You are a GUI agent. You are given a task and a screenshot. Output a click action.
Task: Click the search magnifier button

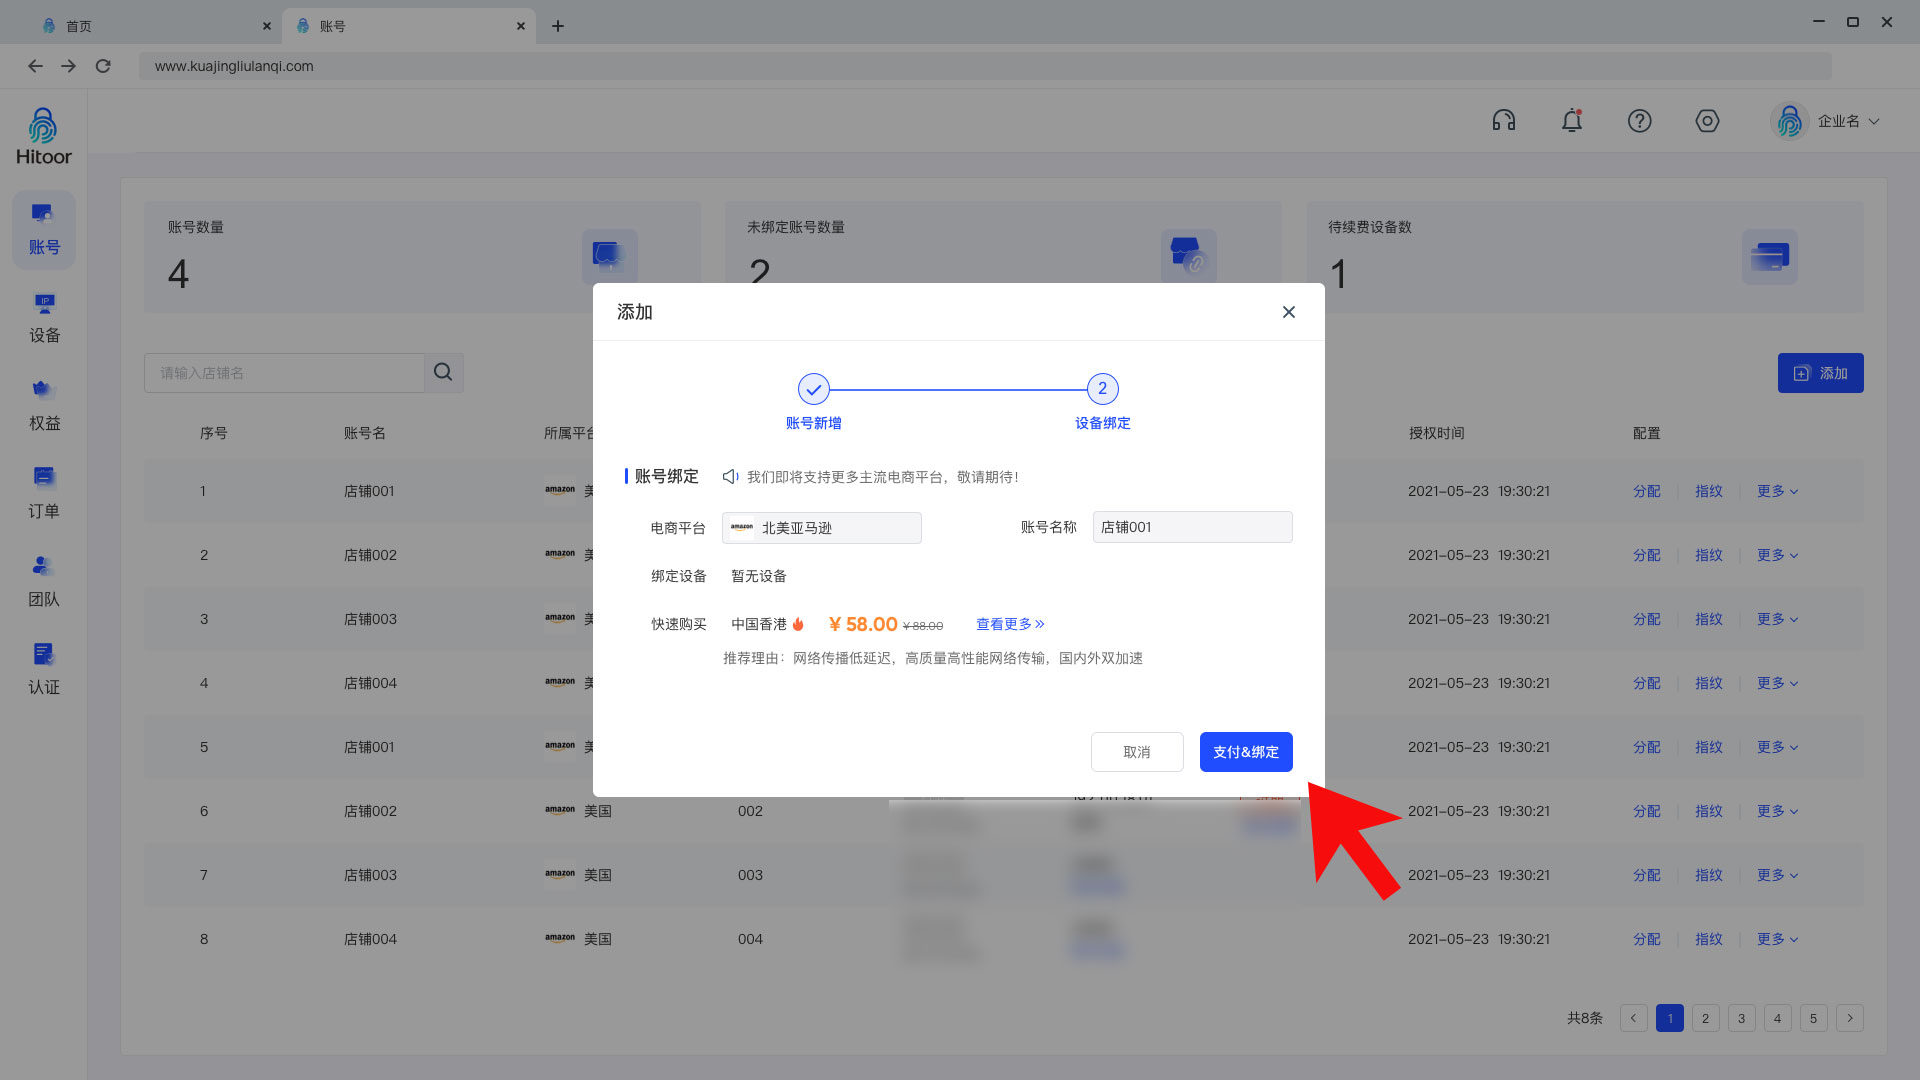coord(443,373)
